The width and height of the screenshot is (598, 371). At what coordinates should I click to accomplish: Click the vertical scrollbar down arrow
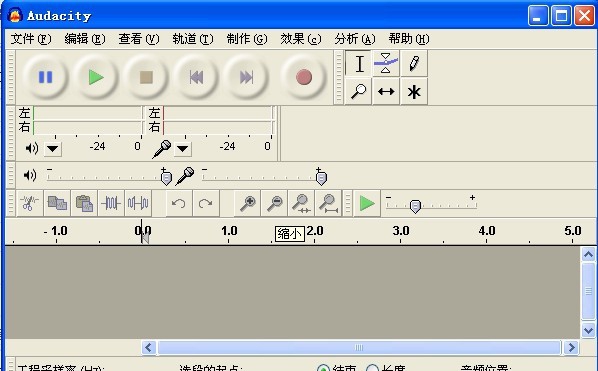588,330
